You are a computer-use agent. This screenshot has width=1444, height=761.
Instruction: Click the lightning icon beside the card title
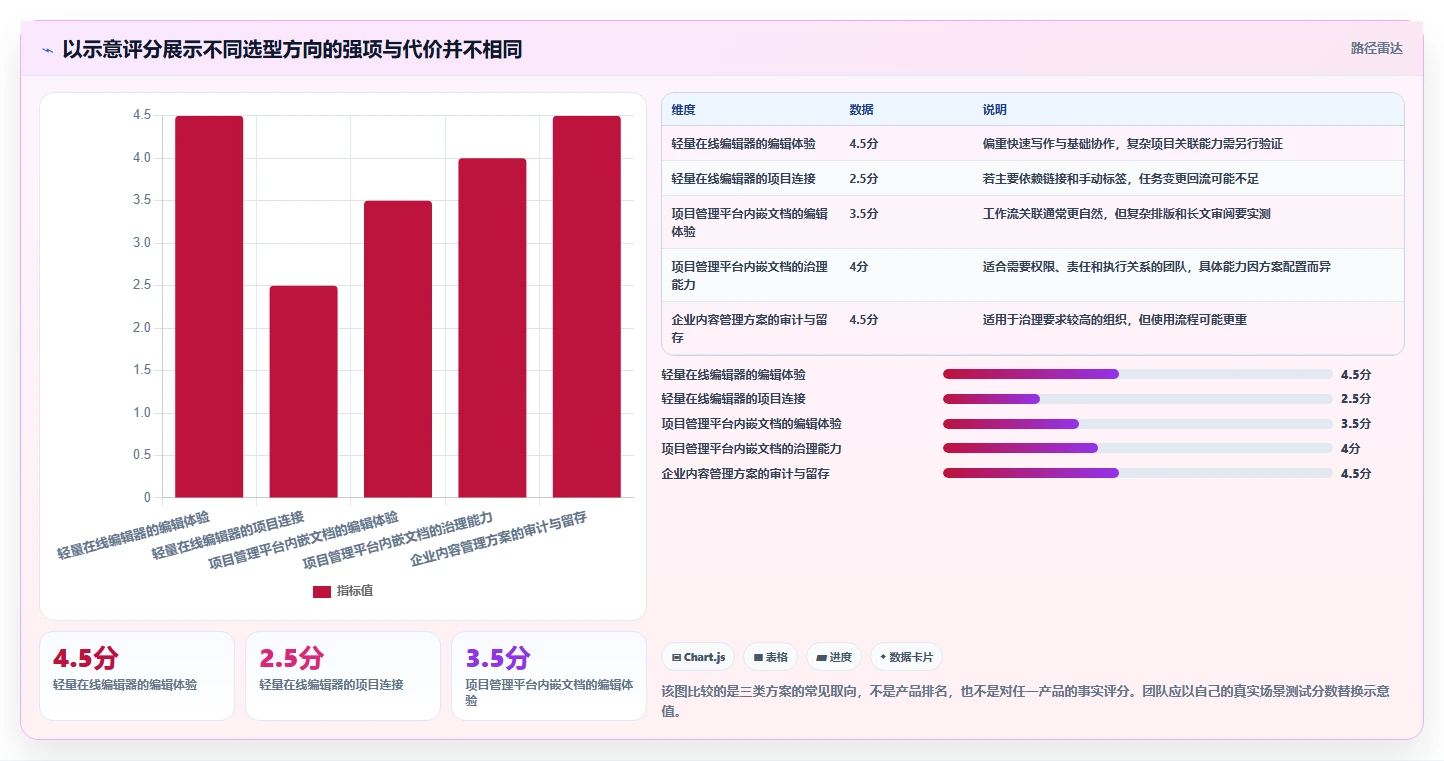47,49
